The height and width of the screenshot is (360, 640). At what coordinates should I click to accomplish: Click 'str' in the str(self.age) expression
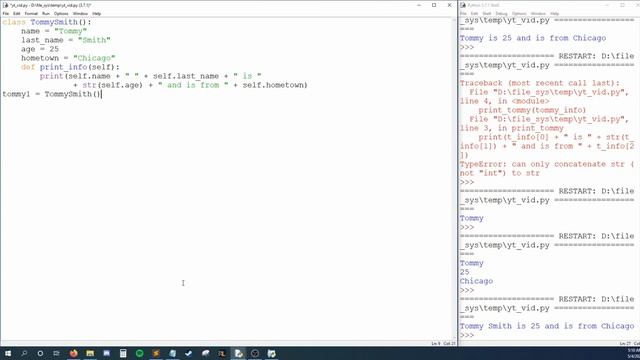tap(89, 85)
